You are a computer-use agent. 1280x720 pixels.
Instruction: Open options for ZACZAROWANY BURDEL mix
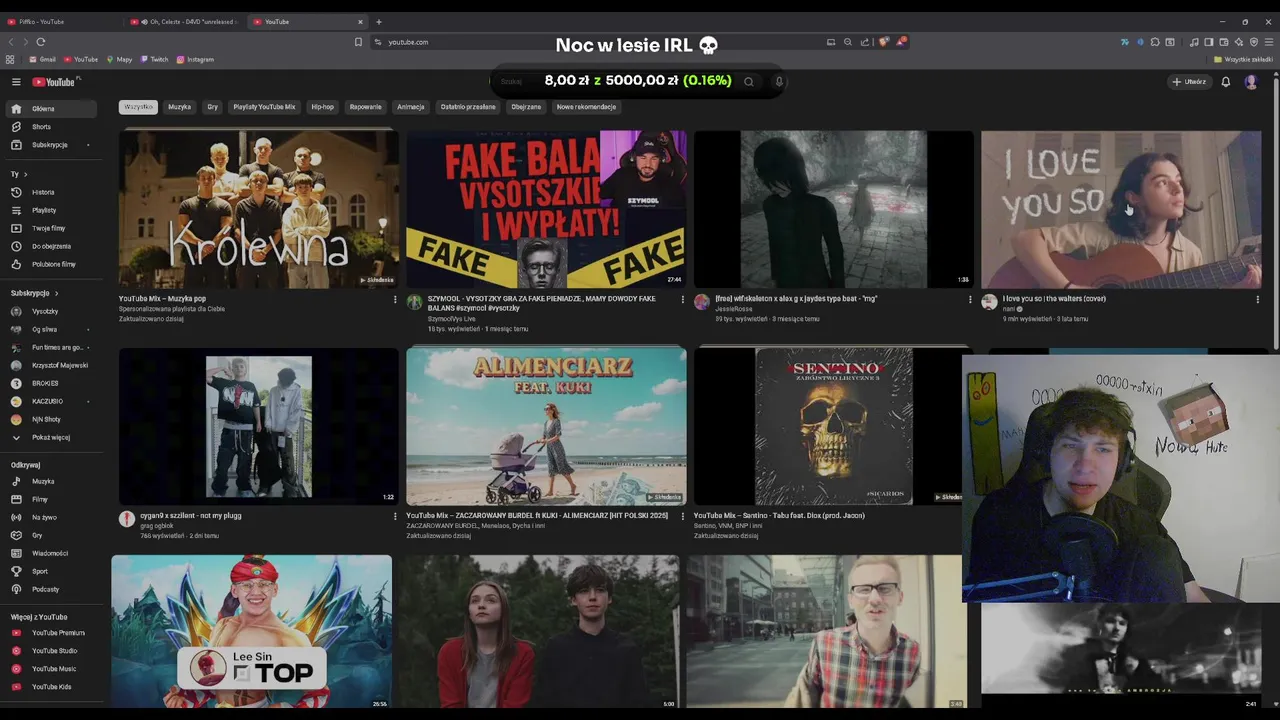(683, 516)
